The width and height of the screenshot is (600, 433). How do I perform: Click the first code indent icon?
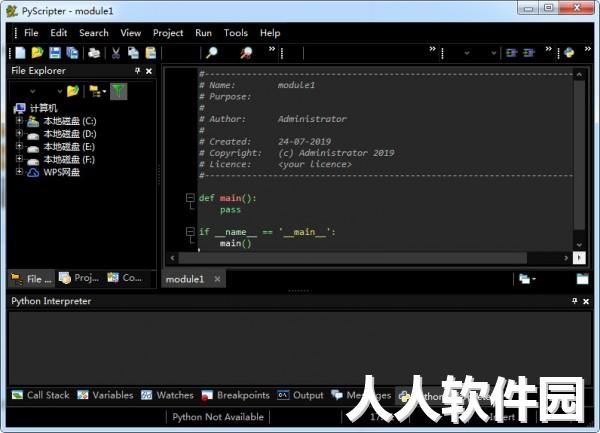click(x=511, y=53)
